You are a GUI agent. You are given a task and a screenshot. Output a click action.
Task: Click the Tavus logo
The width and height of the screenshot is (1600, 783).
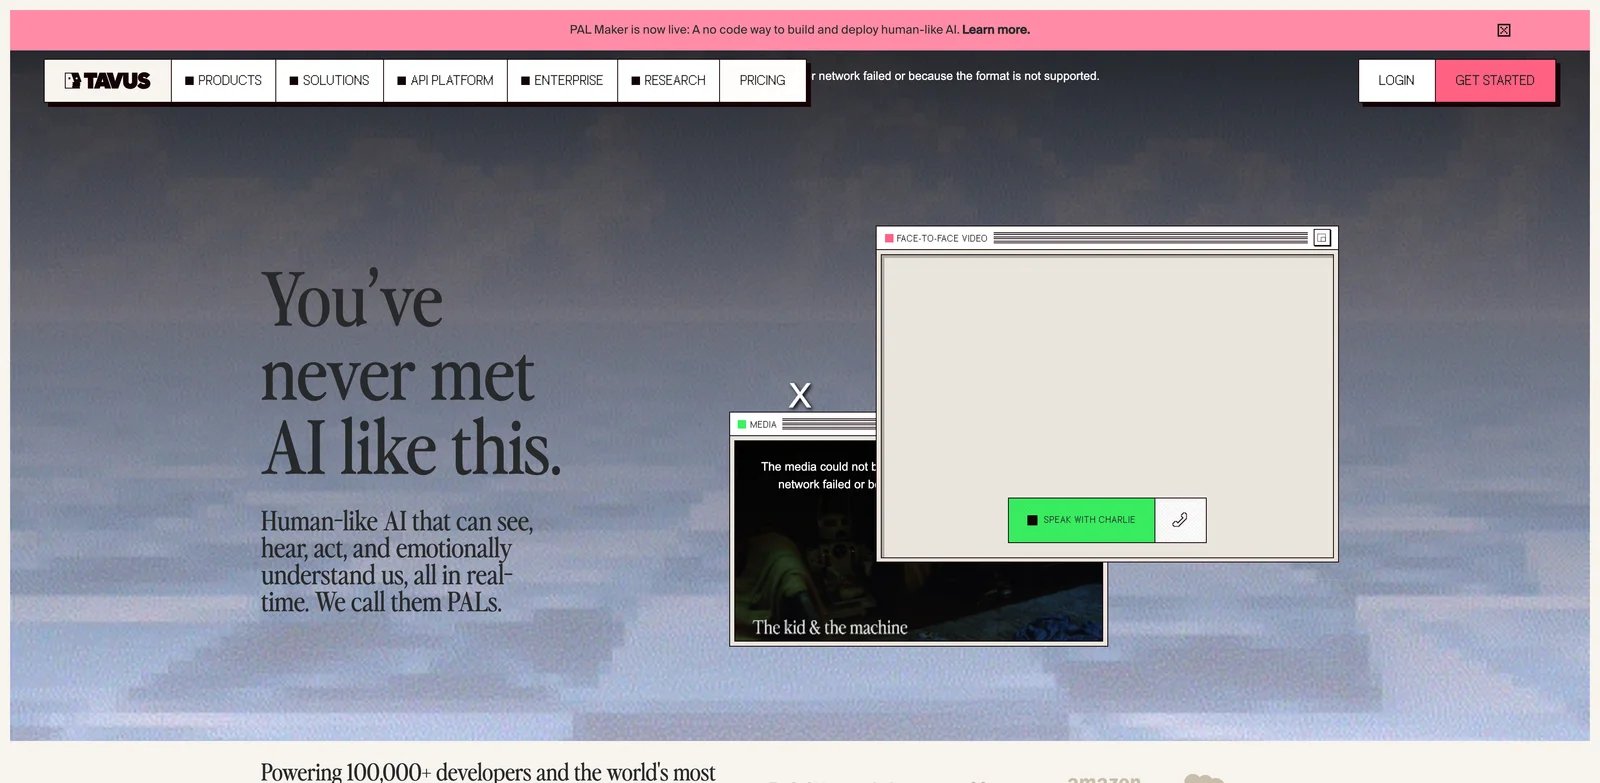click(108, 81)
